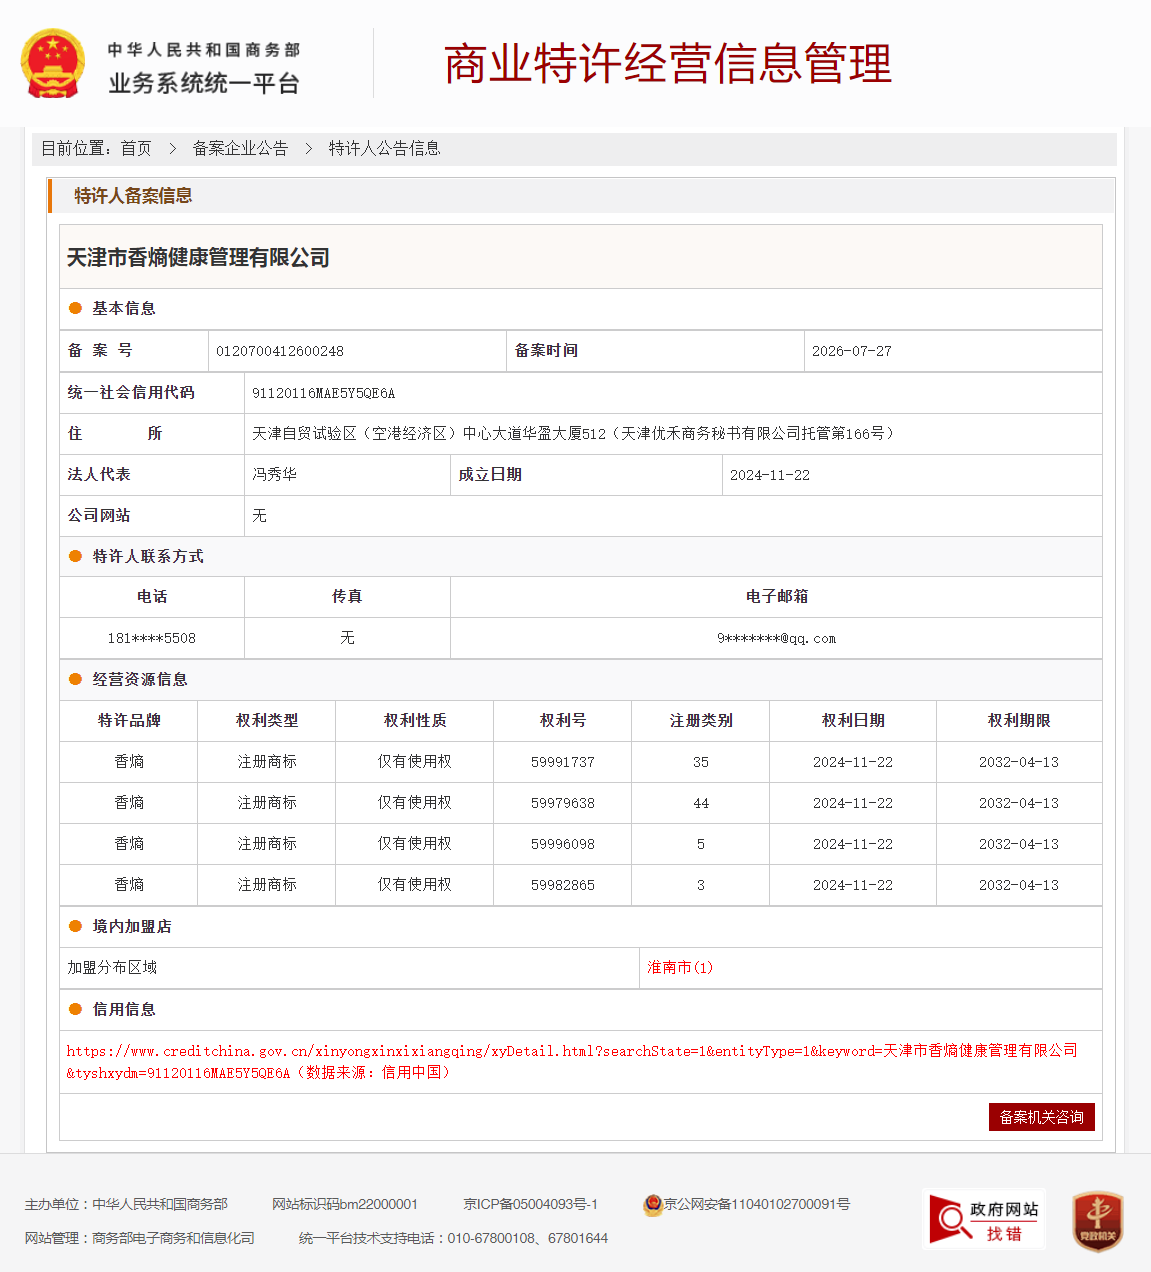Click 网站标识码bm22000001 in the footer
The height and width of the screenshot is (1272, 1151).
coord(345,1204)
